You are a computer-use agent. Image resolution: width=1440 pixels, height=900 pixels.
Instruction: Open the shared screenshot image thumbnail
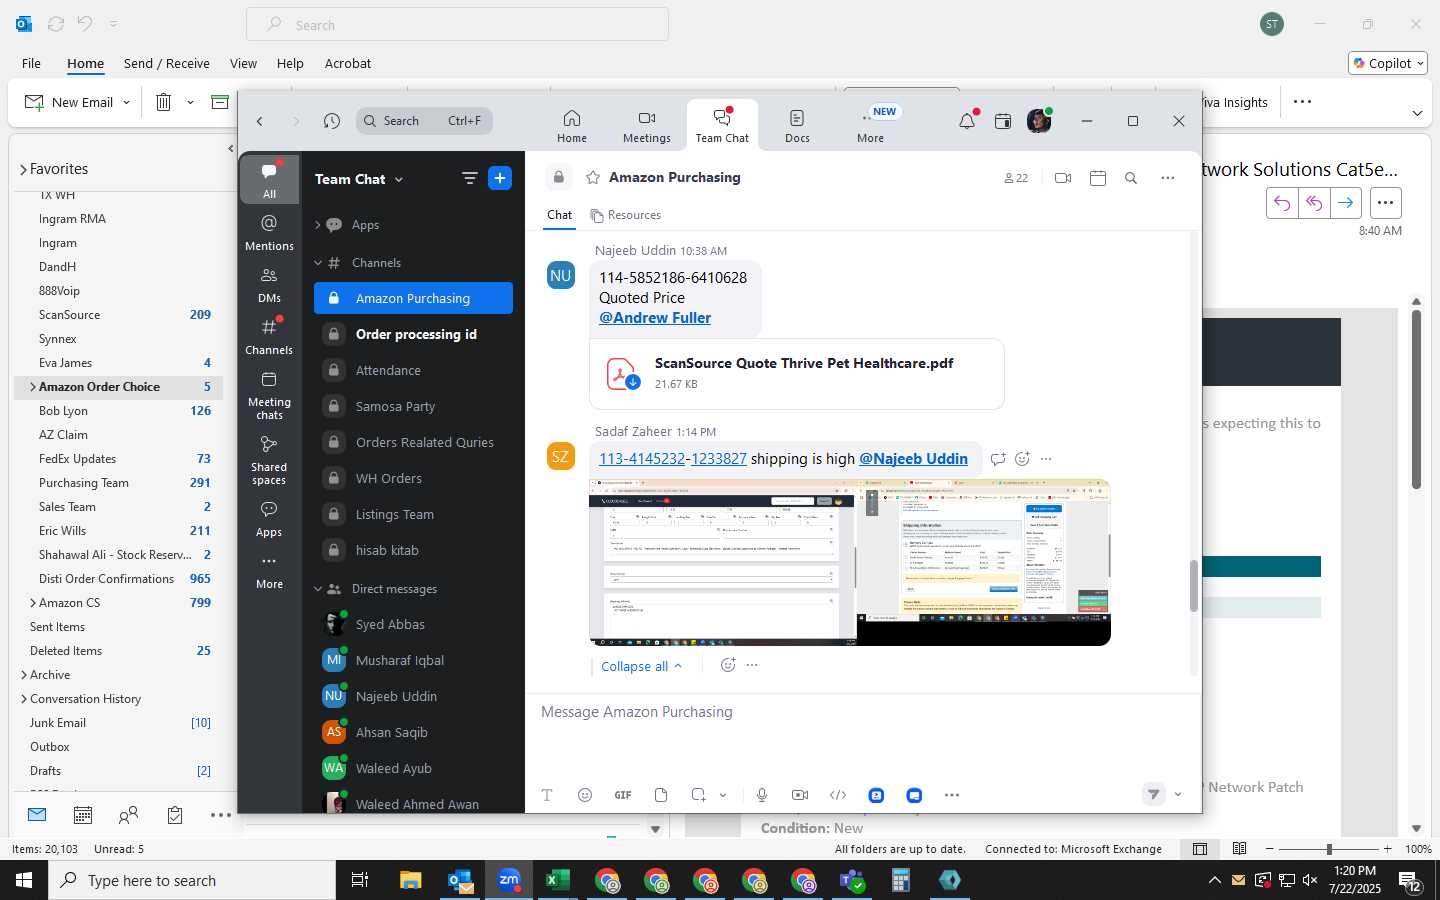[x=850, y=562]
